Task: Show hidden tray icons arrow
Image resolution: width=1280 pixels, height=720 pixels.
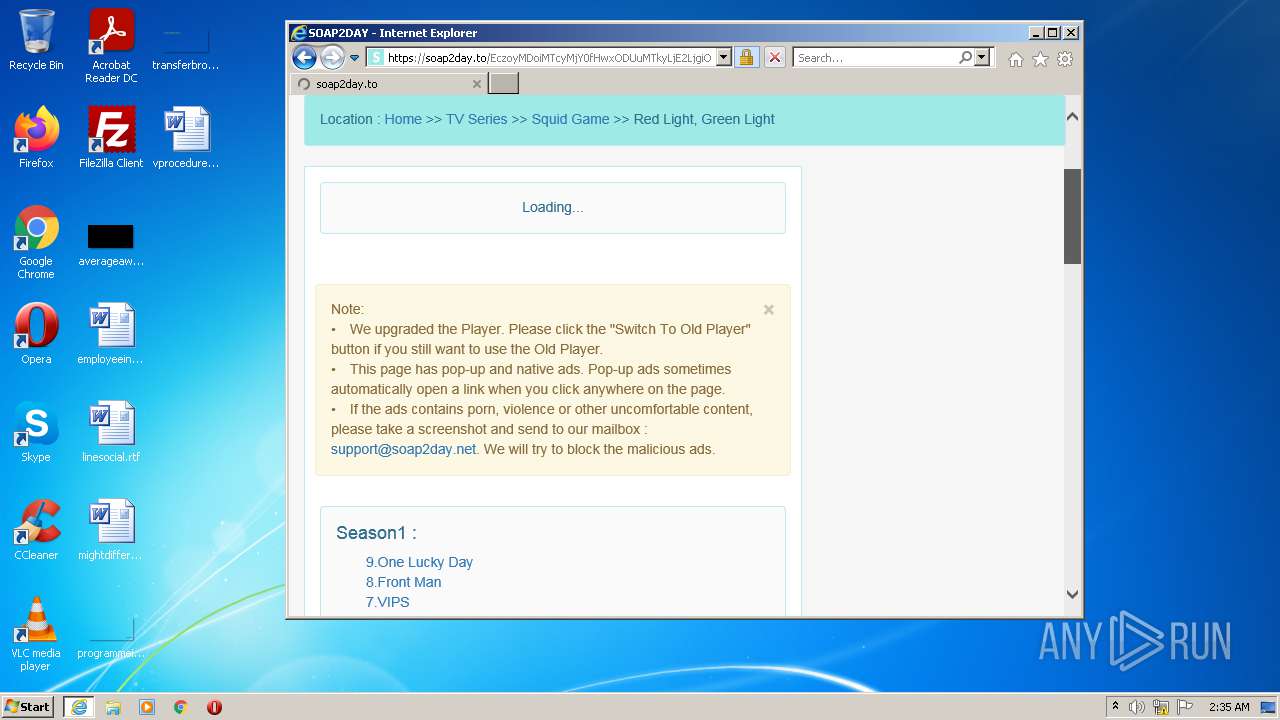Action: pos(1115,707)
